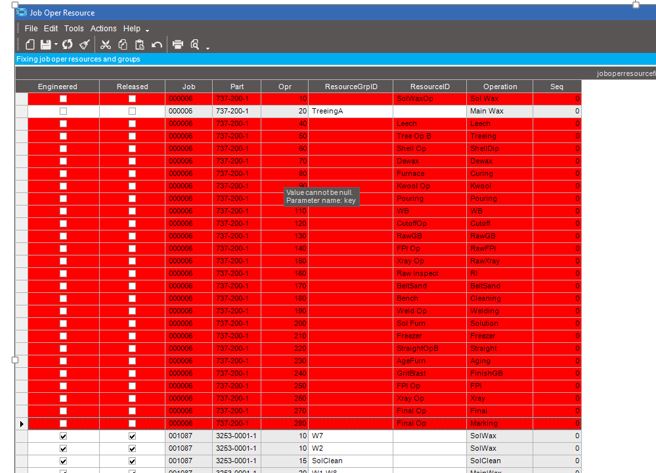Click the Job Oper Resource window app icon
Viewport: 656px width, 473px height.
(21, 13)
